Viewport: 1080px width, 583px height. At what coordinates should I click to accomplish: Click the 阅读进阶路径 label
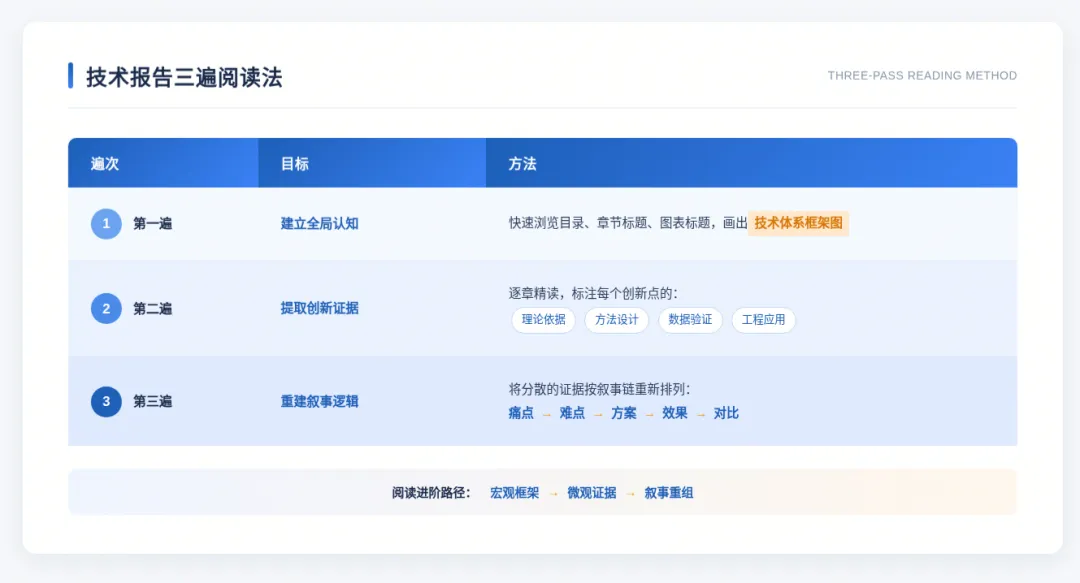(431, 493)
